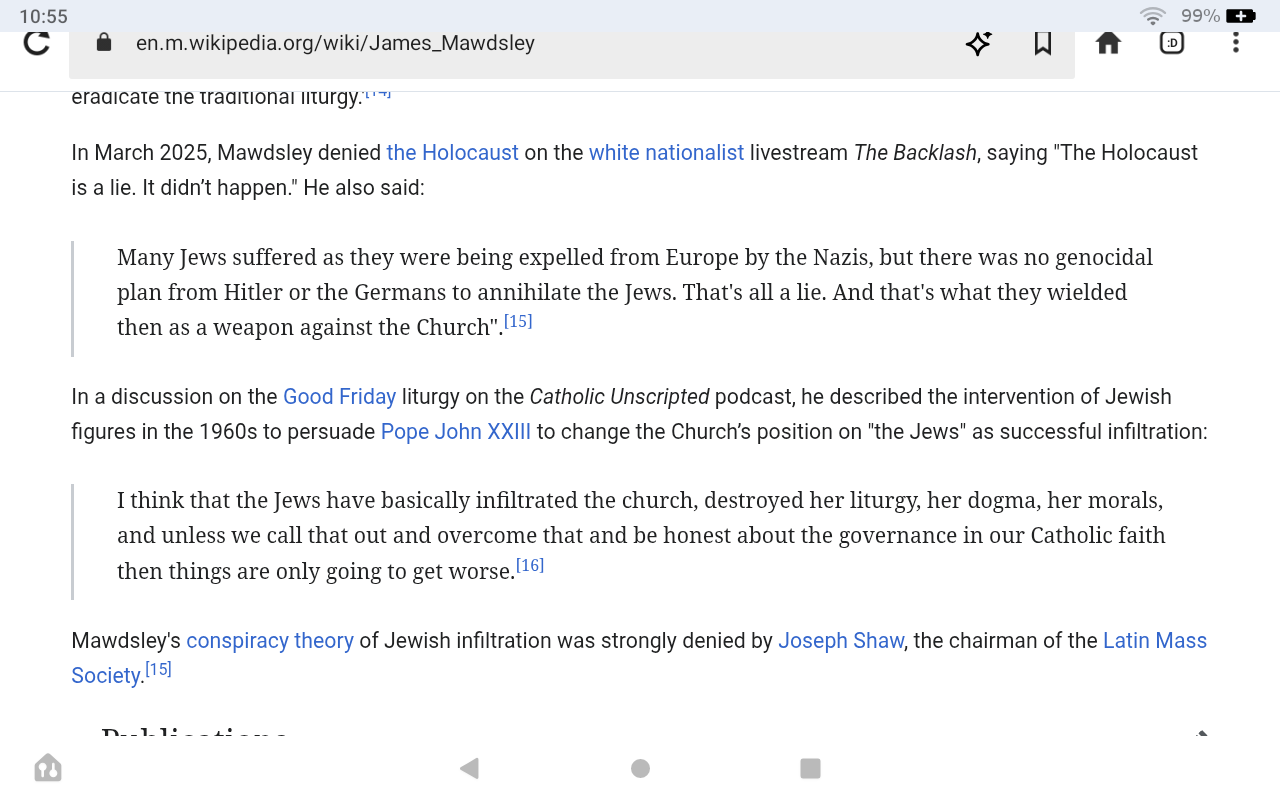The width and height of the screenshot is (1280, 800).
Task: Tap italic 'Catholic Unscripted' podcast name
Action: tap(619, 397)
